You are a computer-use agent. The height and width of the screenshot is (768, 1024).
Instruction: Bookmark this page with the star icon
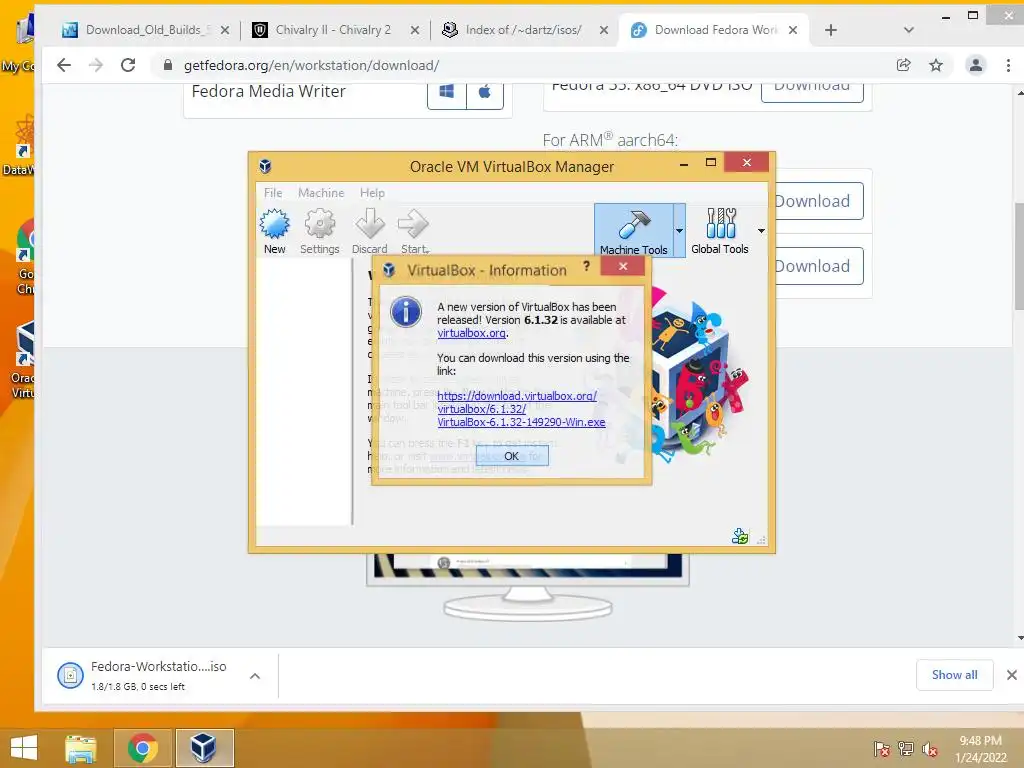pos(936,65)
